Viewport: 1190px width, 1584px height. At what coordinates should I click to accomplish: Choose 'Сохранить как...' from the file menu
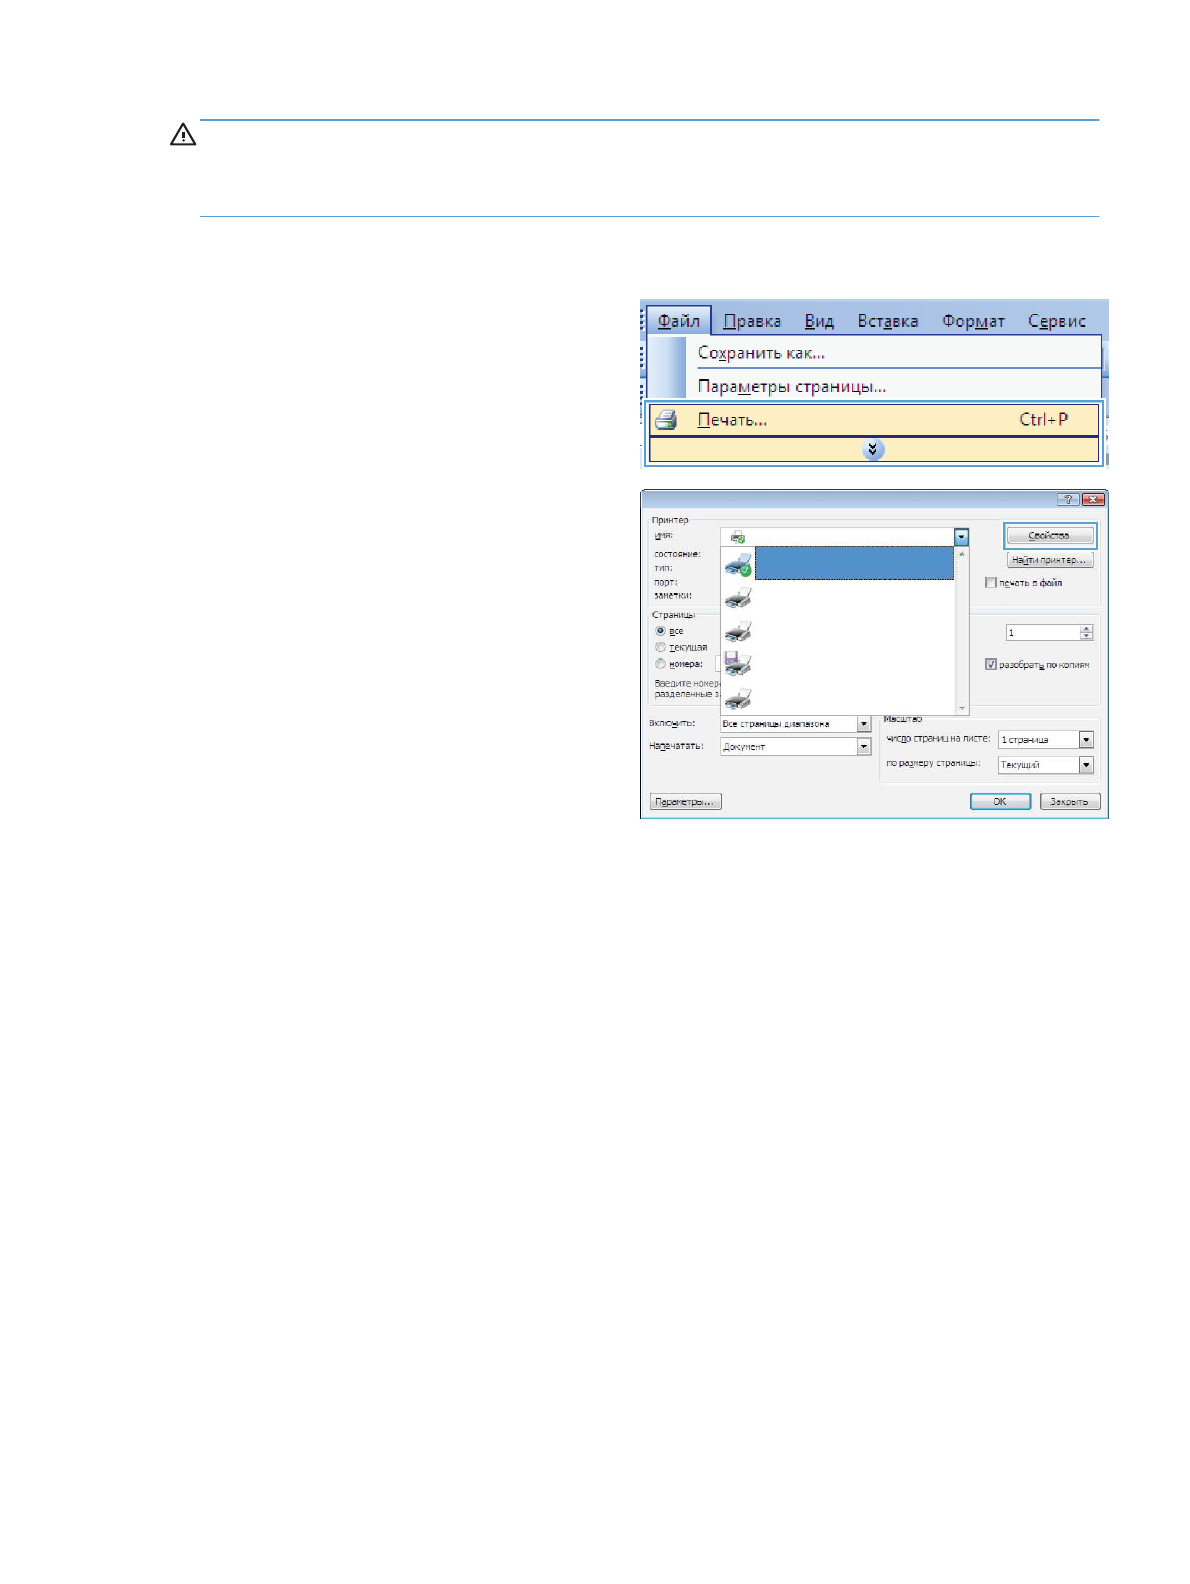(761, 353)
